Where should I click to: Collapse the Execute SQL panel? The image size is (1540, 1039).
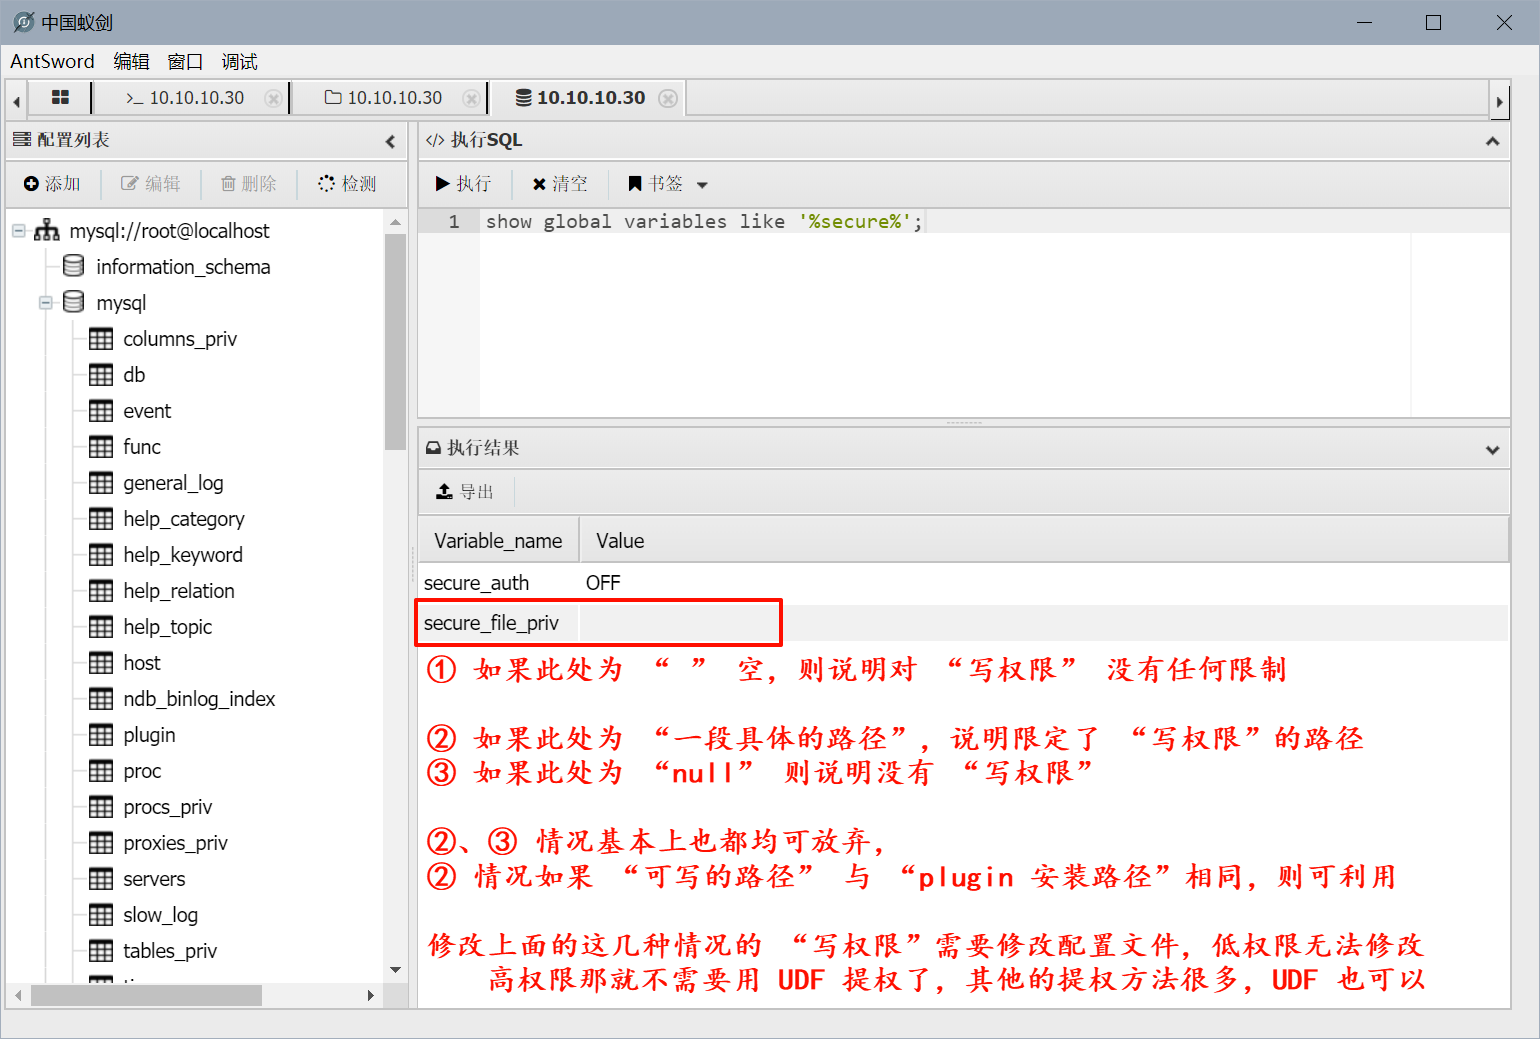coord(1492,141)
